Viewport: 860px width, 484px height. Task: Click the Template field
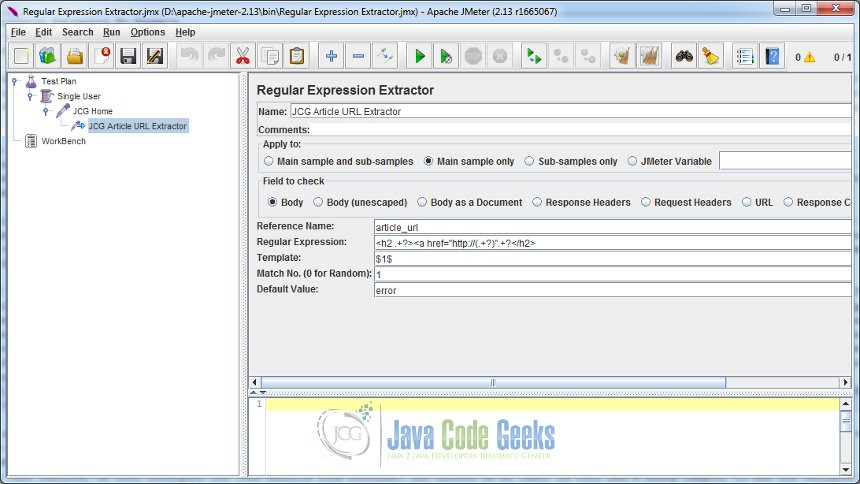pos(613,258)
